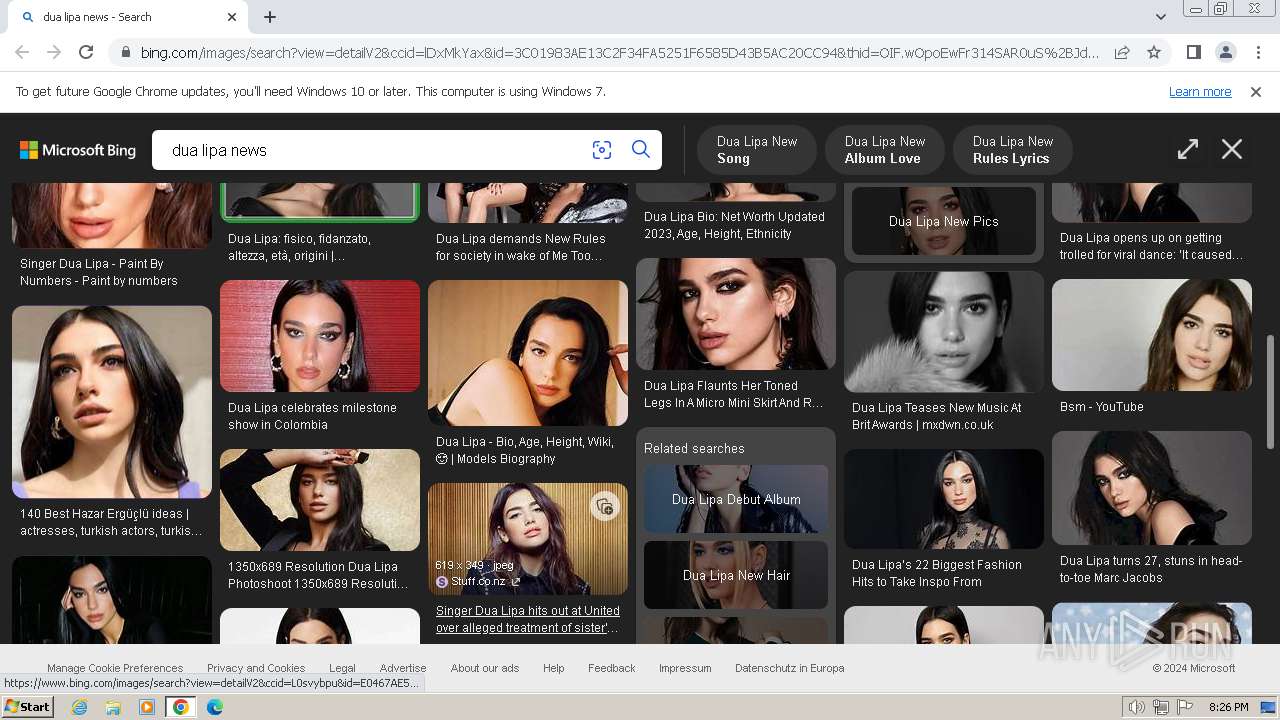
Task: Open Windows Explorer folder in taskbar
Action: pyautogui.click(x=113, y=707)
